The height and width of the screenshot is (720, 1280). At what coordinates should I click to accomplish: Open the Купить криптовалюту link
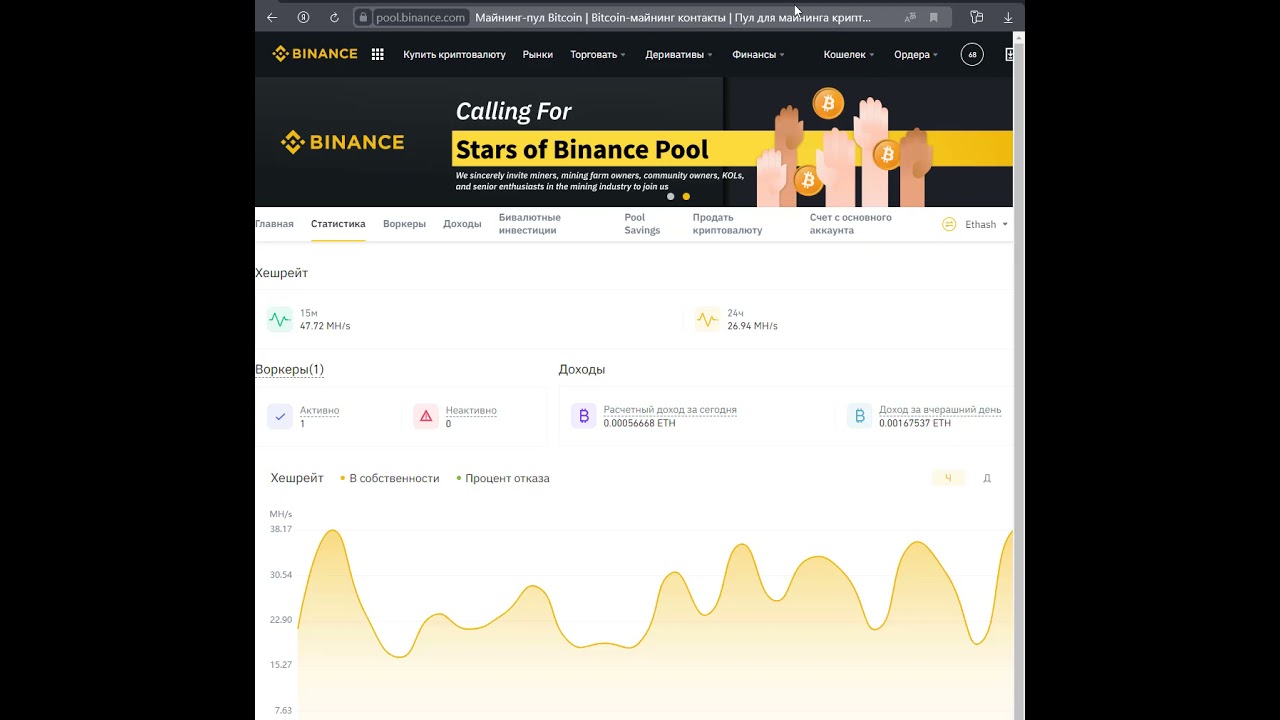tap(454, 54)
